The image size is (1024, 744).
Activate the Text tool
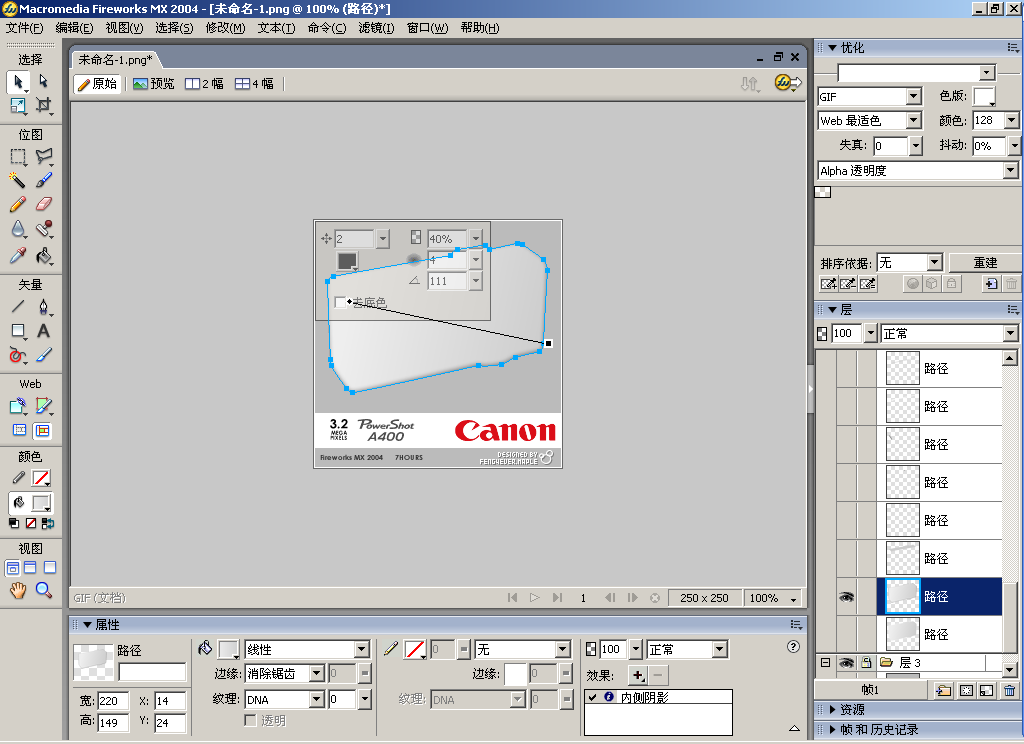[43, 331]
